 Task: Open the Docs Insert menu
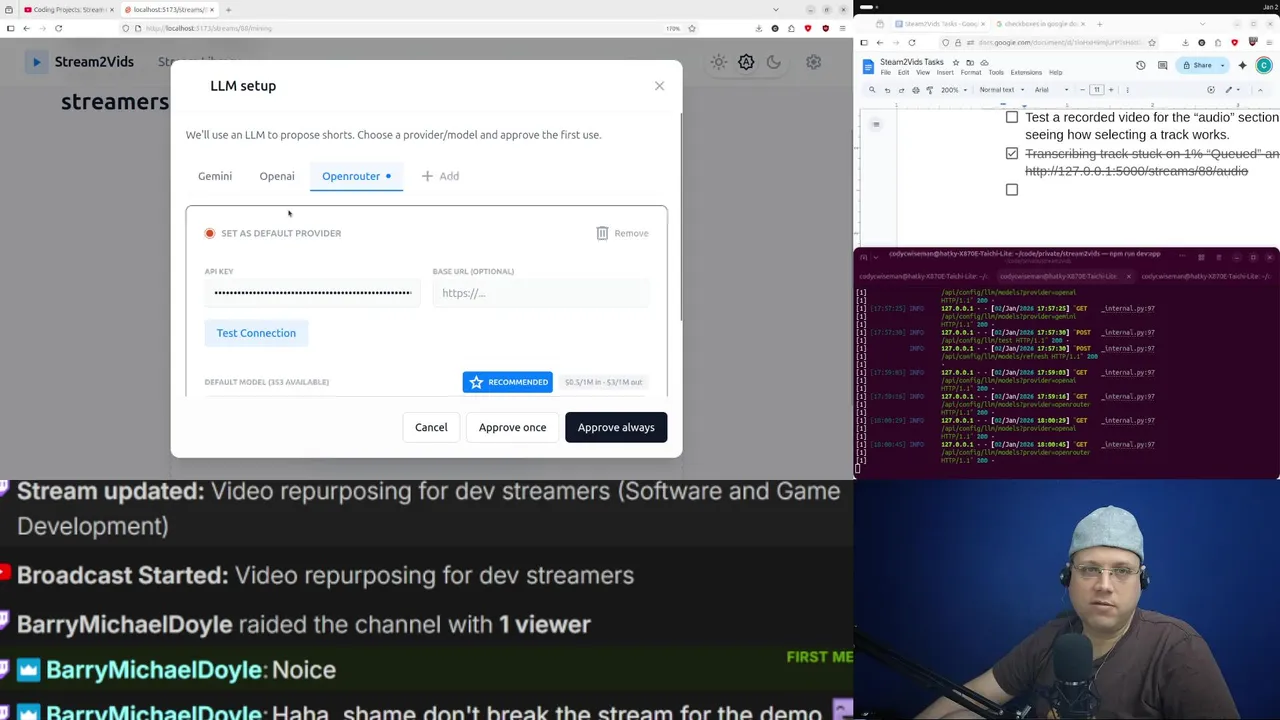pyautogui.click(x=945, y=73)
